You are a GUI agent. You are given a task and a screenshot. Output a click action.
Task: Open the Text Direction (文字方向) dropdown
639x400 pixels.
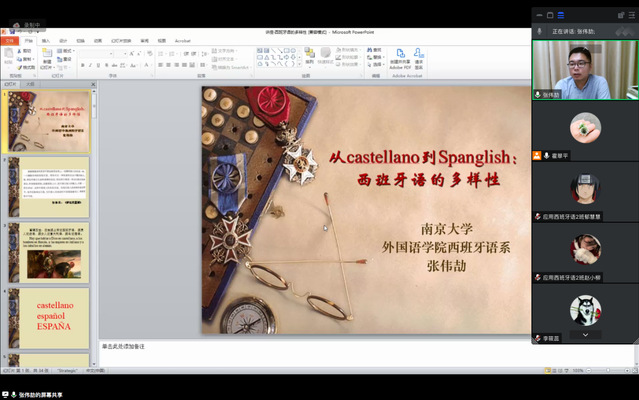[x=225, y=51]
